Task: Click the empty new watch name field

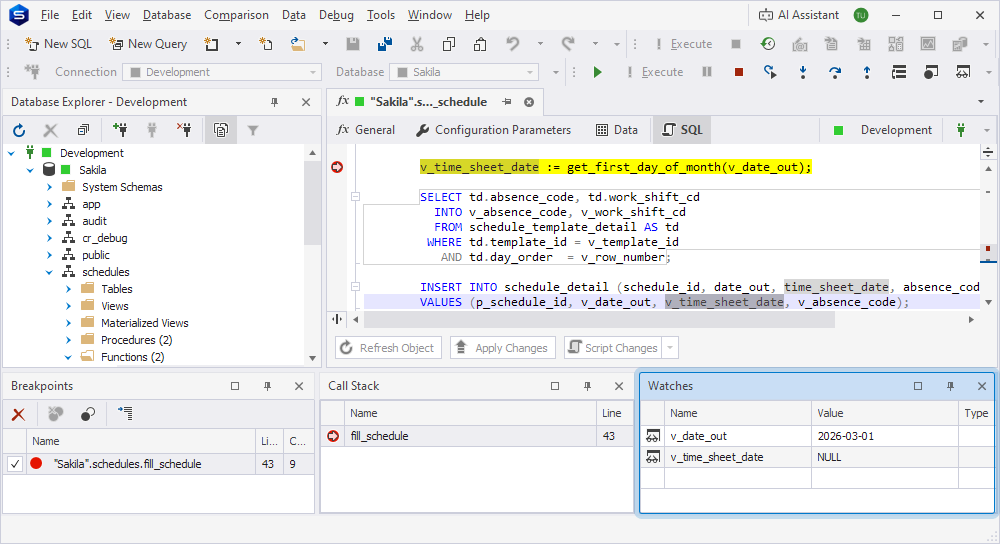Action: pyautogui.click(x=737, y=478)
